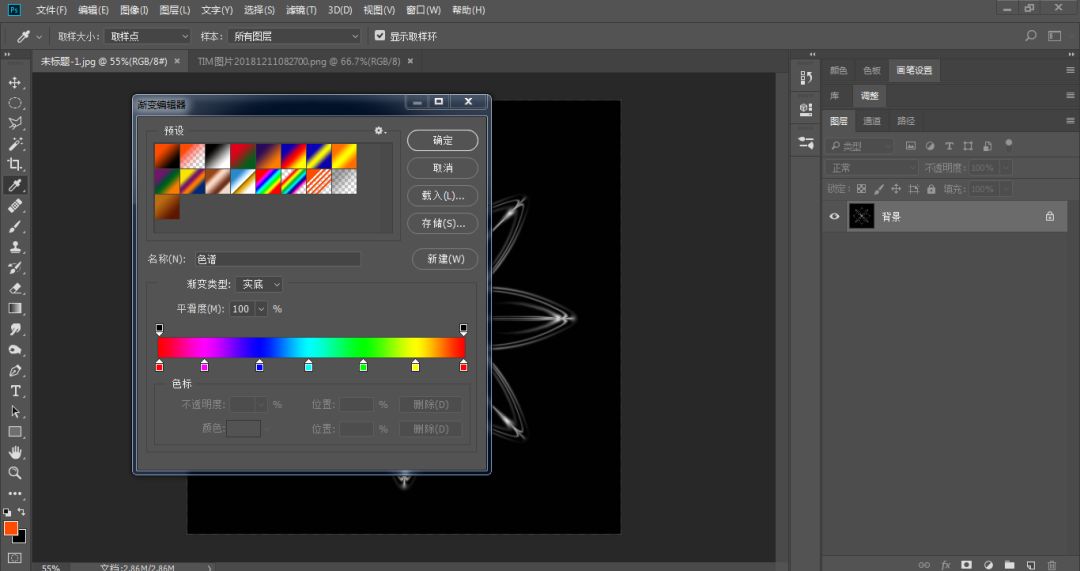Select the horizontal Type tool
This screenshot has height=571, width=1080.
[x=15, y=391]
